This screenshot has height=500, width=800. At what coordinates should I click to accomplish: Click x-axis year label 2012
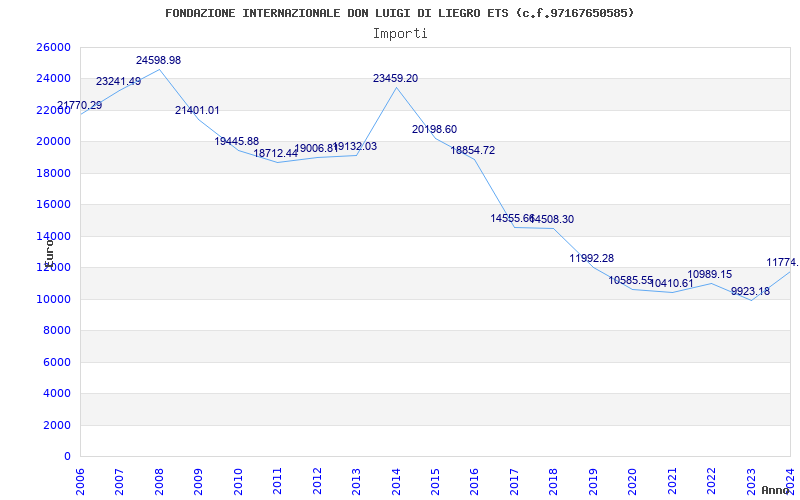point(317,482)
